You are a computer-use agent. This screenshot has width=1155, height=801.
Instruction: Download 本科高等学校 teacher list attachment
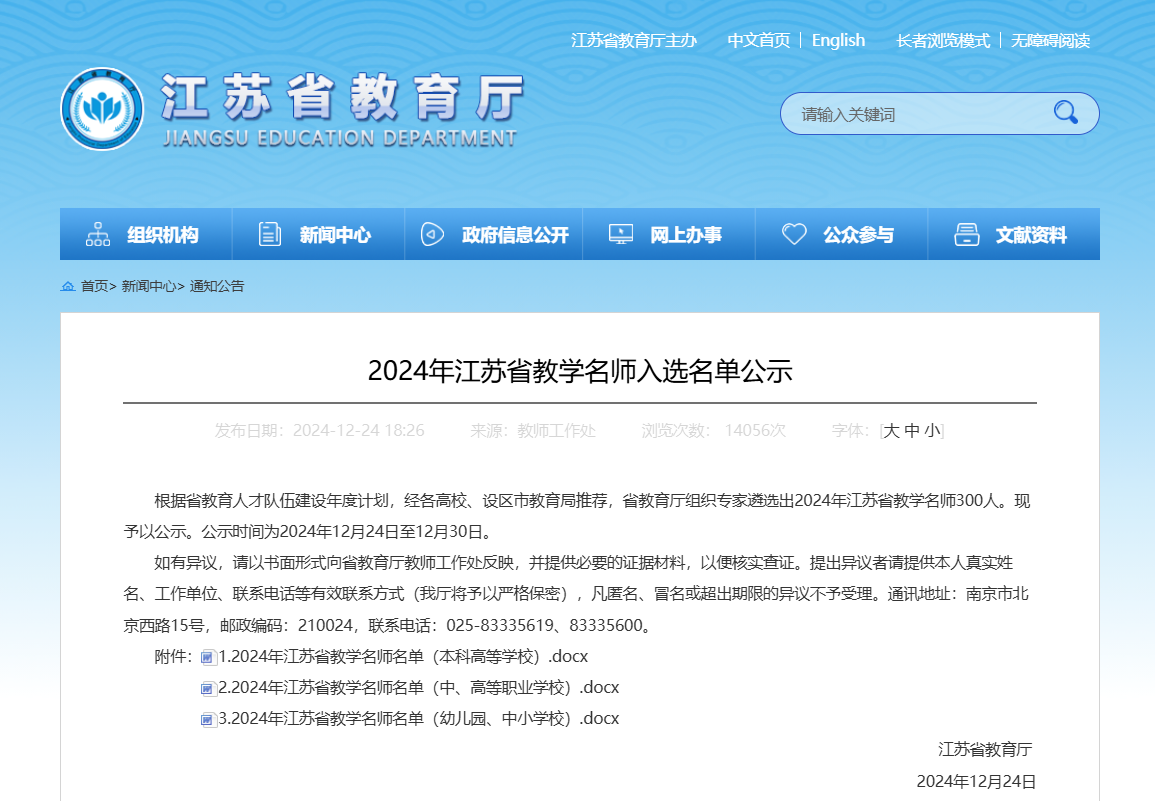[403, 657]
